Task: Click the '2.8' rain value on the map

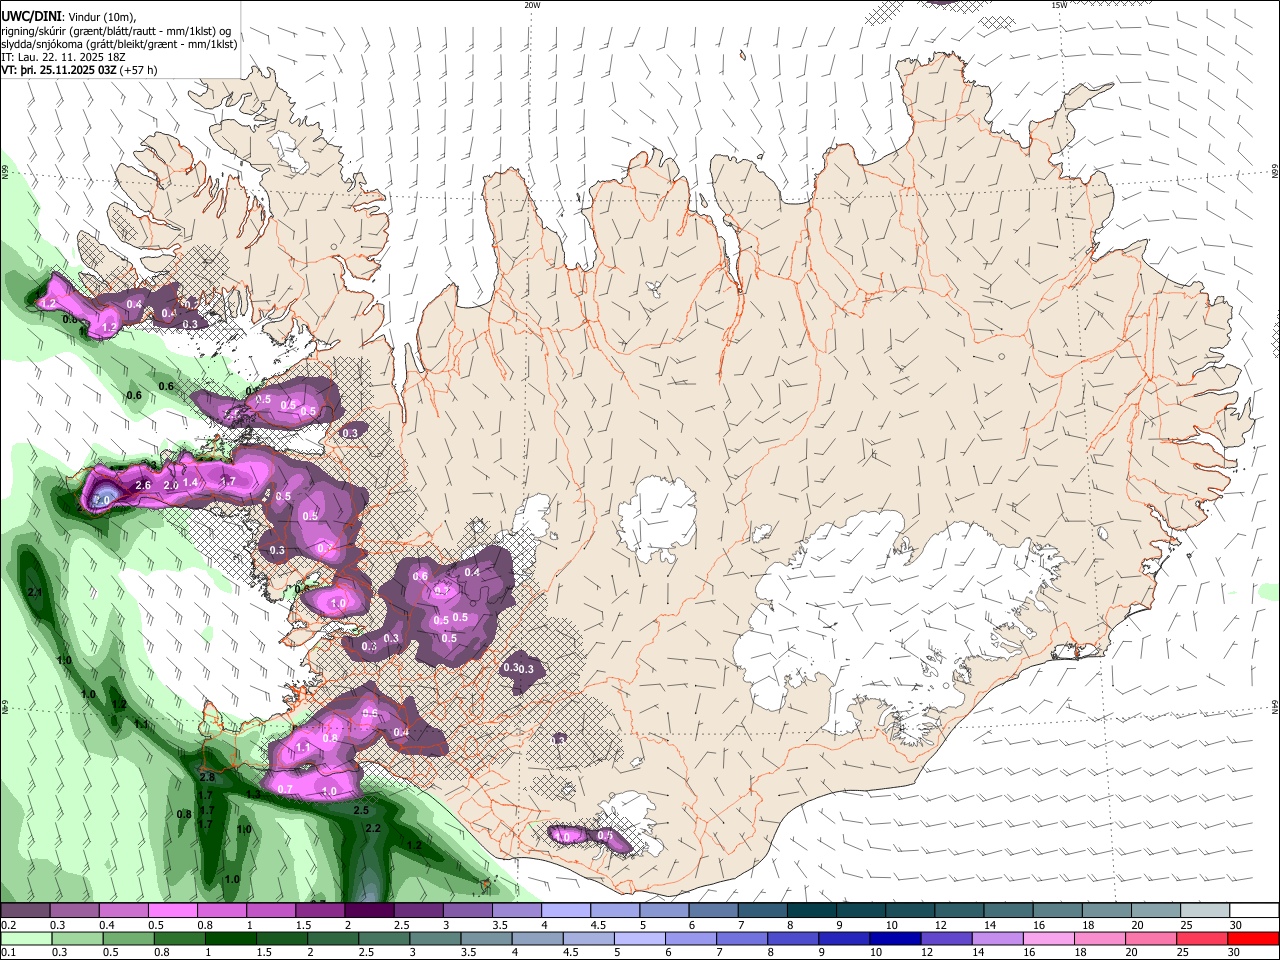Action: (x=207, y=777)
